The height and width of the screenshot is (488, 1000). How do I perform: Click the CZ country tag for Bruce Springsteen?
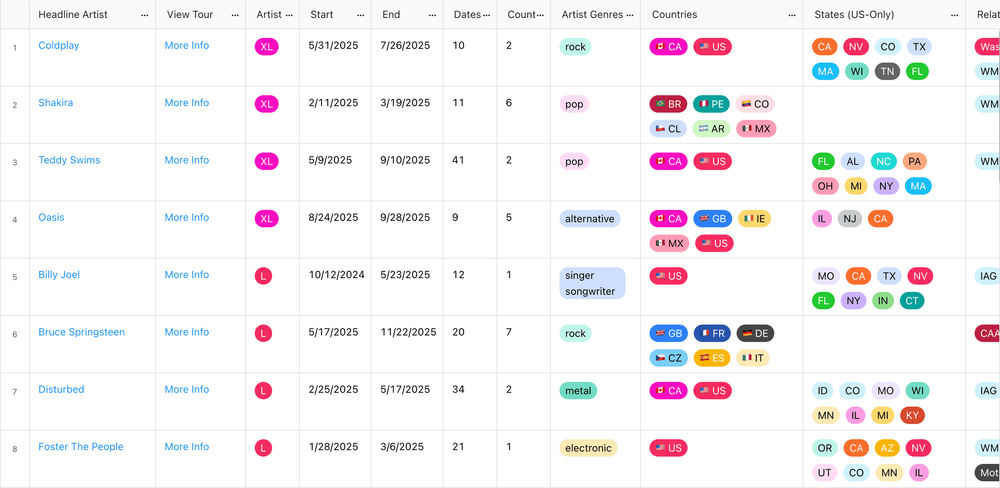(668, 358)
